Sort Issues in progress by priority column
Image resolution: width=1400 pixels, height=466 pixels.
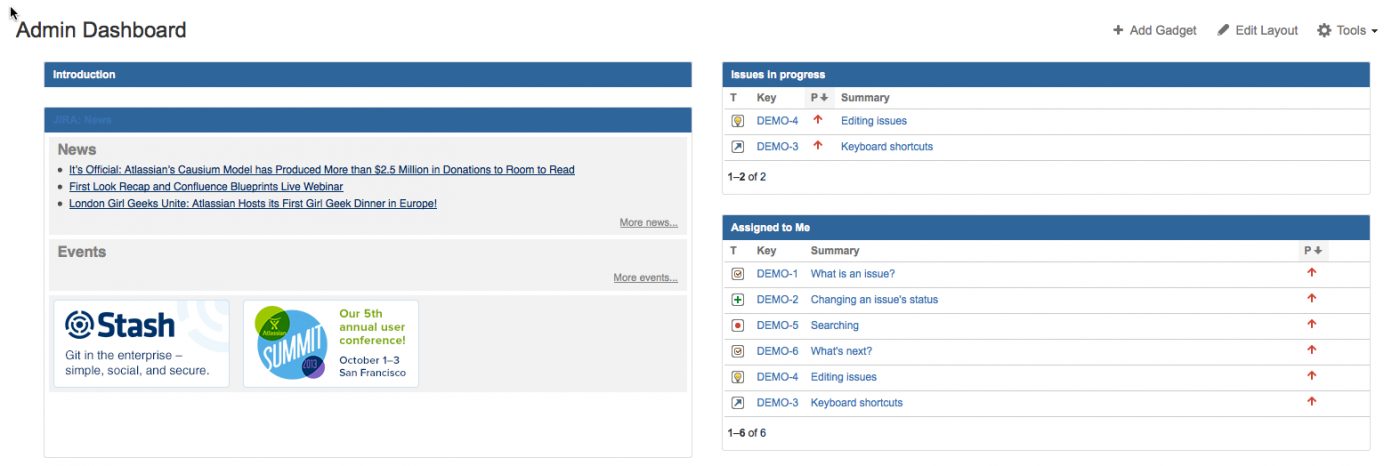point(818,98)
